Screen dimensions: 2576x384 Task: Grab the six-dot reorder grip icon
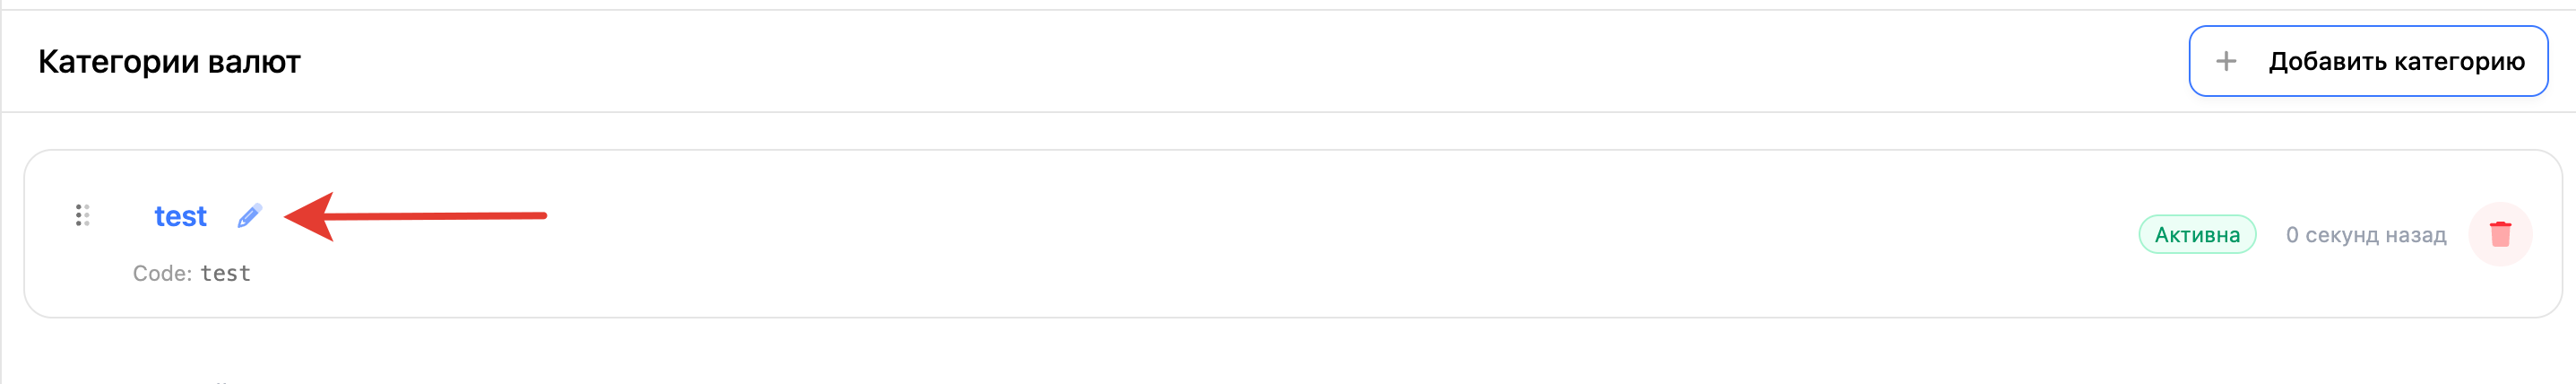(82, 215)
